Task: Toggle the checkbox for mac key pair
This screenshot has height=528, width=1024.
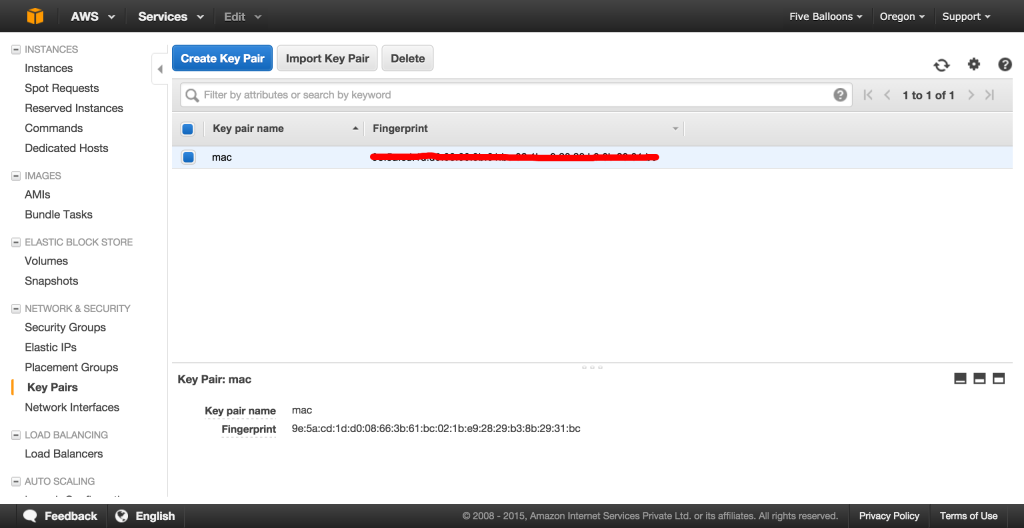Action: [188, 157]
